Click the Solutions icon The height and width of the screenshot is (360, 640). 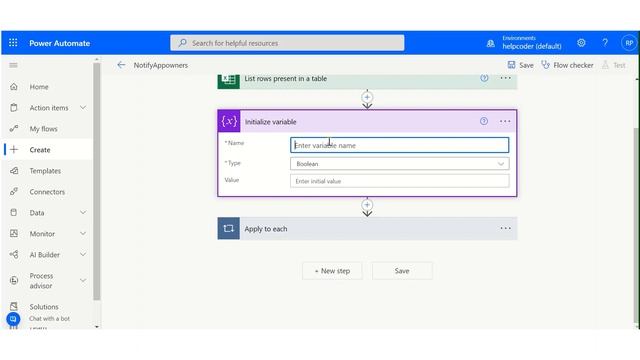point(14,306)
